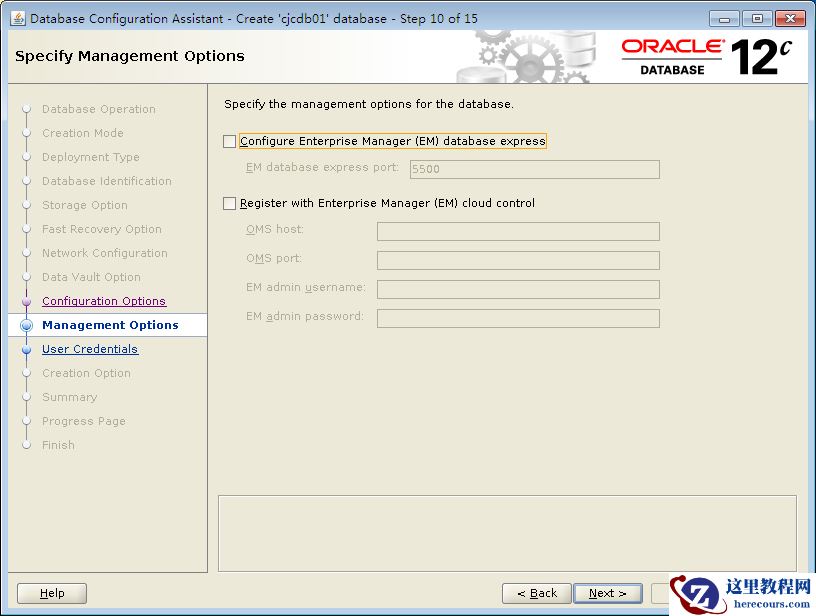Click the User Credentials step bullet icon
The height and width of the screenshot is (616, 816).
[27, 350]
